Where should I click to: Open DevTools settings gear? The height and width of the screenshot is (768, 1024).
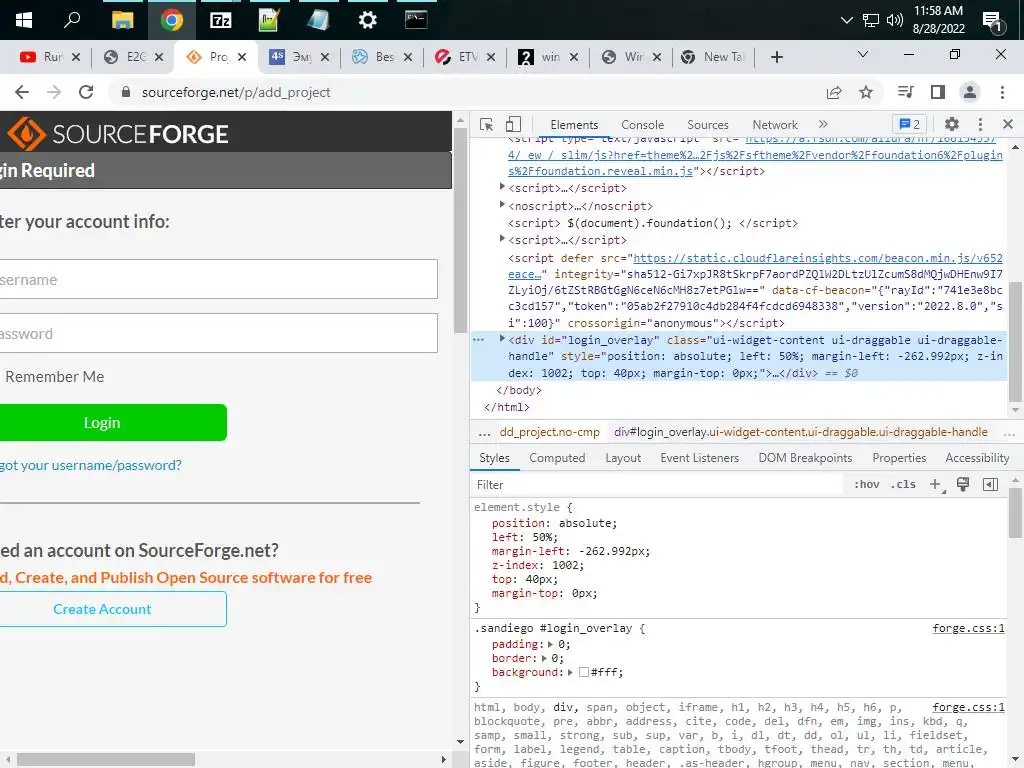[x=952, y=124]
